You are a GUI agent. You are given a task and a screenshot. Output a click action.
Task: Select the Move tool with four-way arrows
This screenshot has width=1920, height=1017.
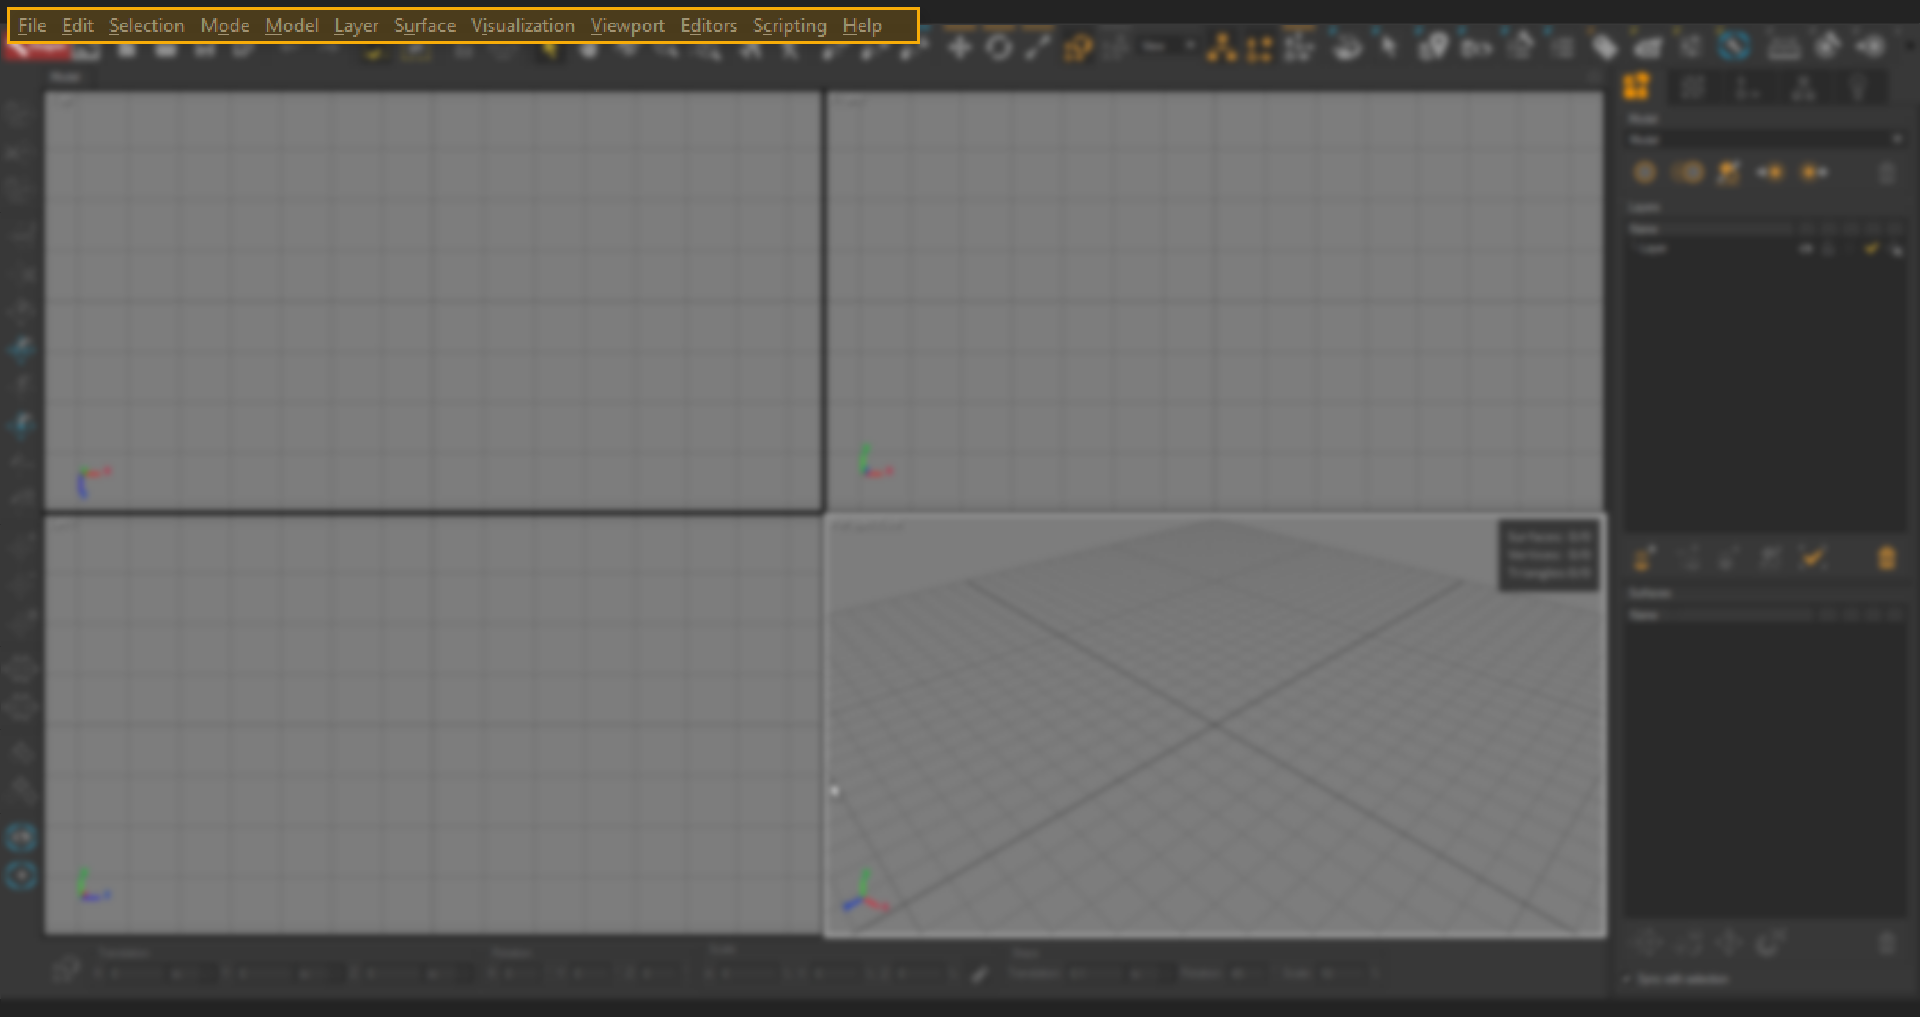pos(959,47)
